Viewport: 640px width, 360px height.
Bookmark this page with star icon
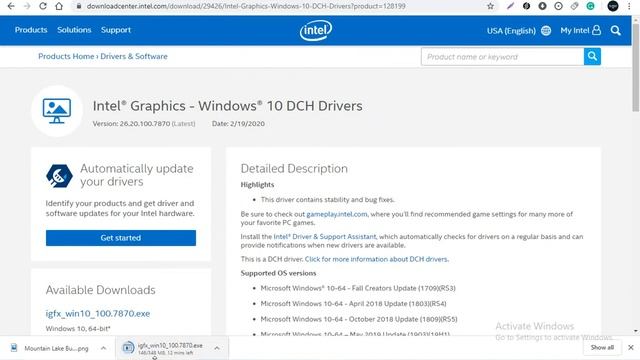click(x=491, y=6)
